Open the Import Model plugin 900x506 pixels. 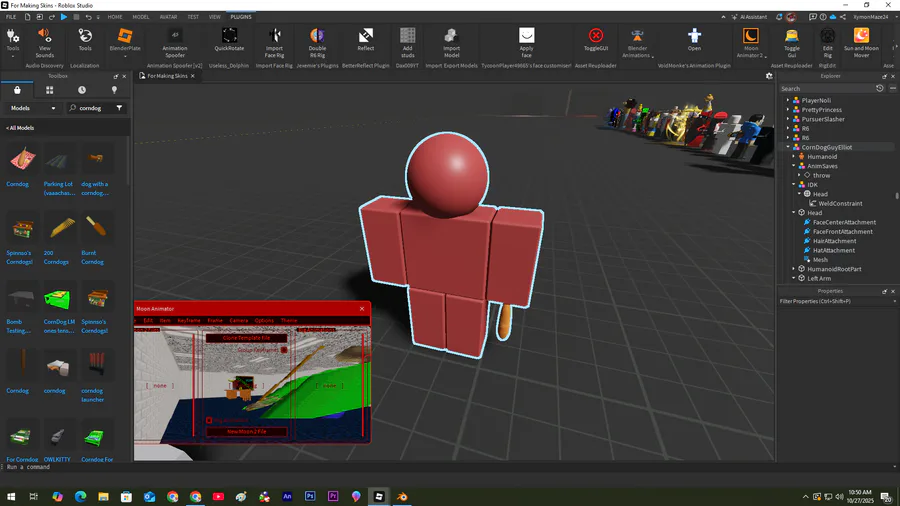click(451, 42)
